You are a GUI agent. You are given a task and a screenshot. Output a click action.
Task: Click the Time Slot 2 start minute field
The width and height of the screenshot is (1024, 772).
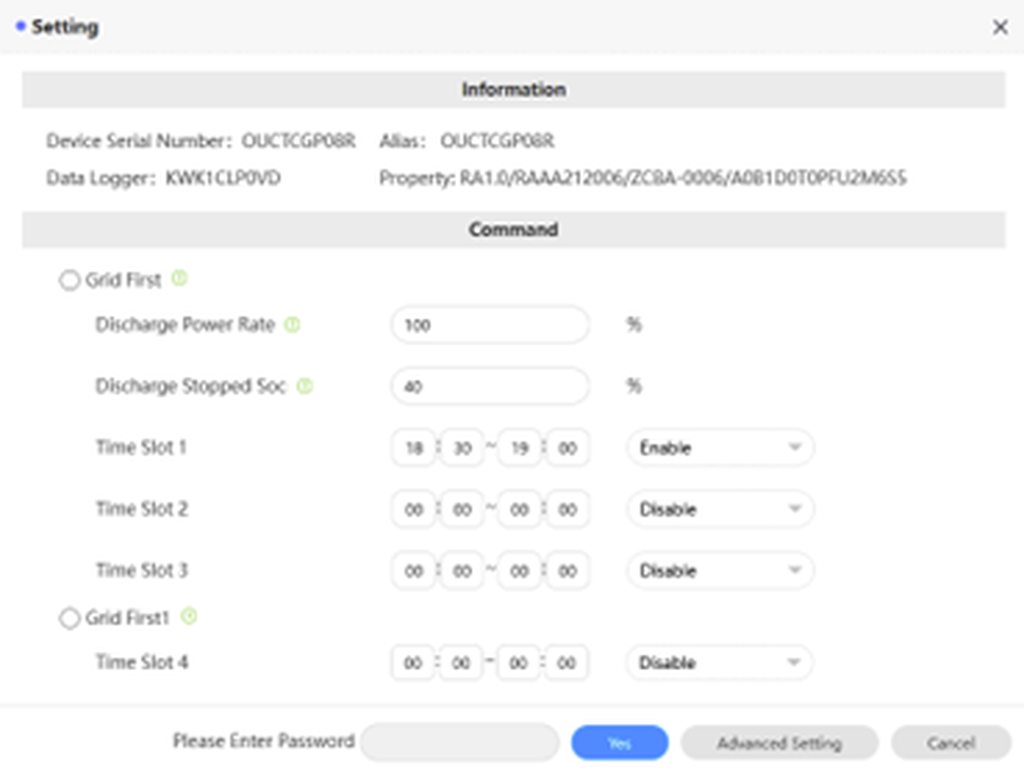tap(461, 509)
